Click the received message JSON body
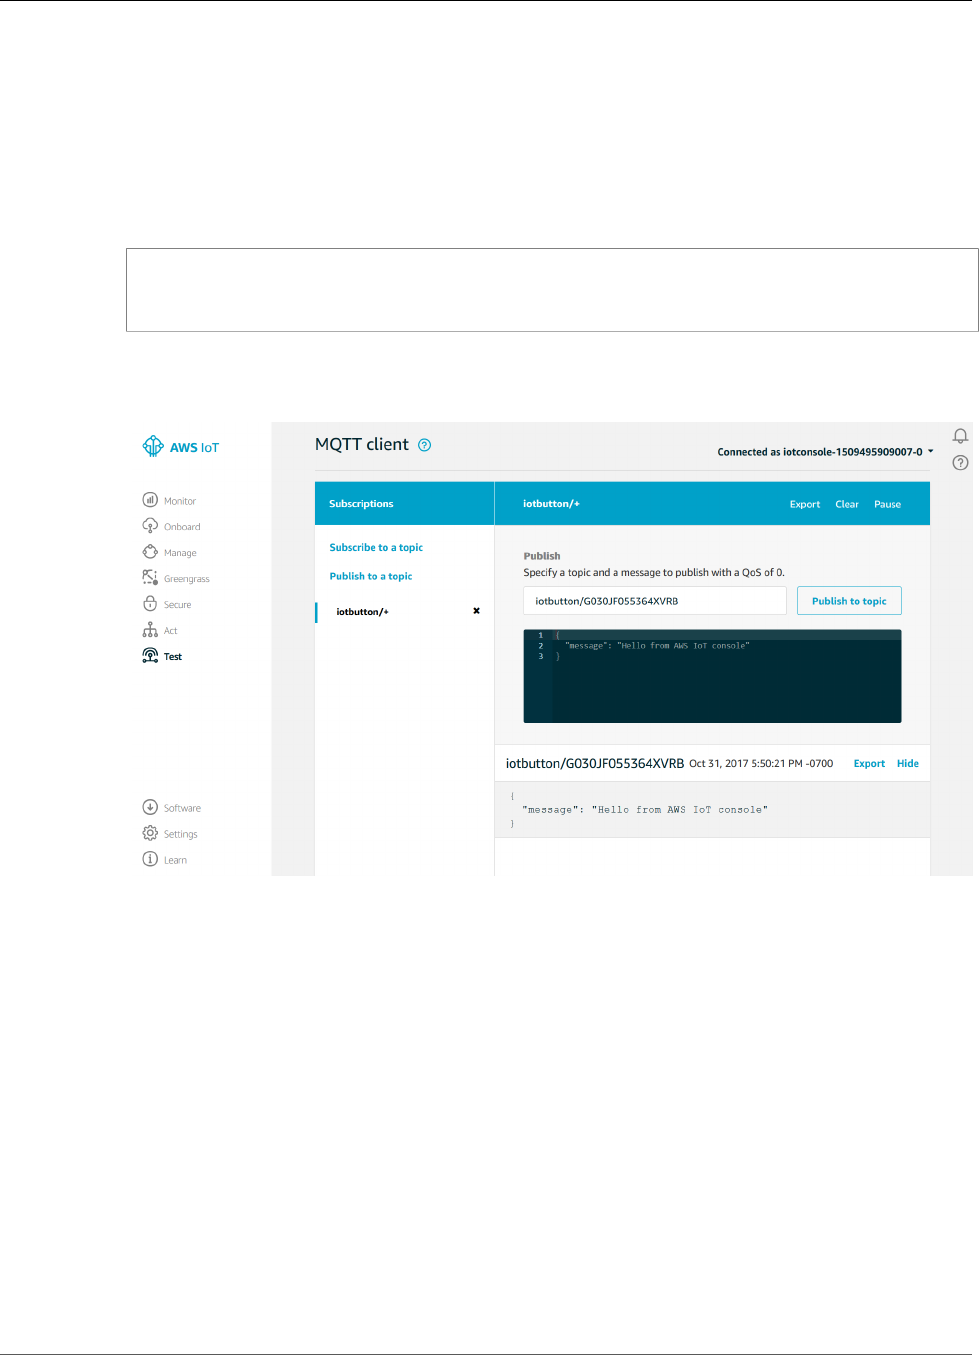This screenshot has width=979, height=1355. click(712, 810)
